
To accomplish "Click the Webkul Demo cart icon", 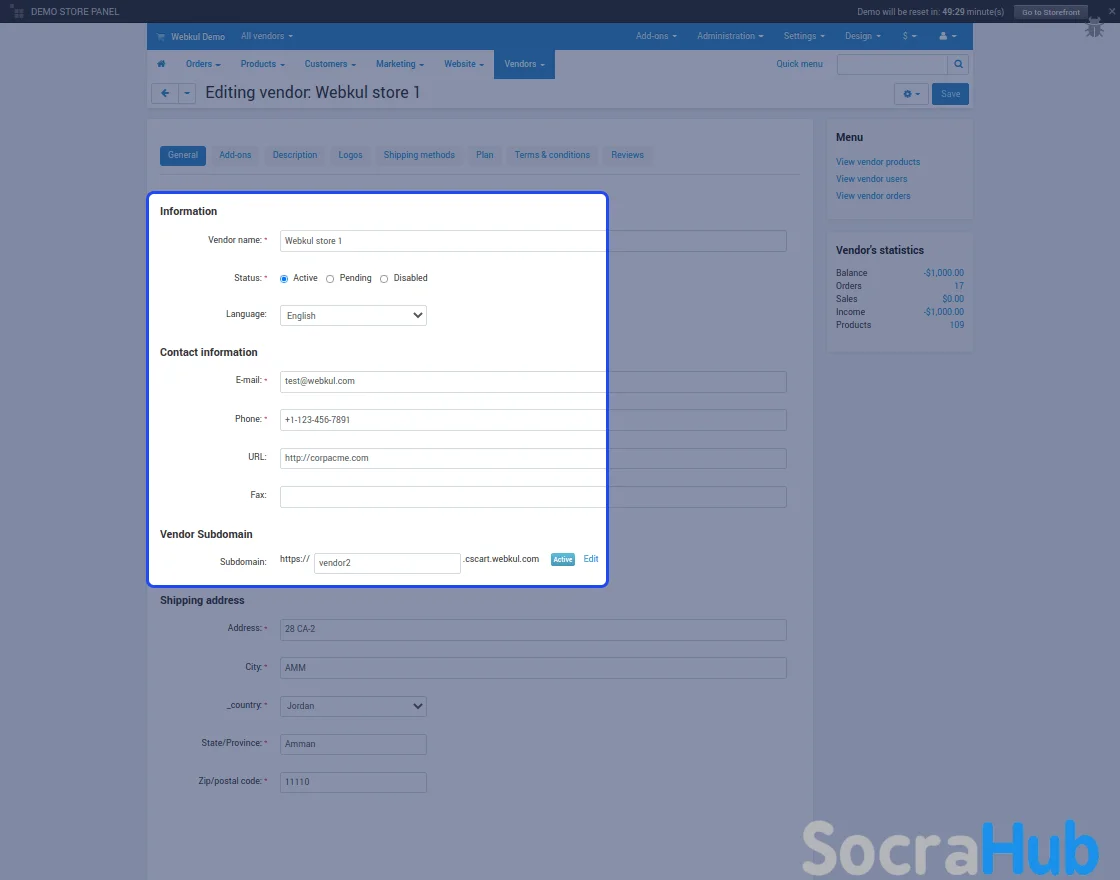I will pos(160,37).
